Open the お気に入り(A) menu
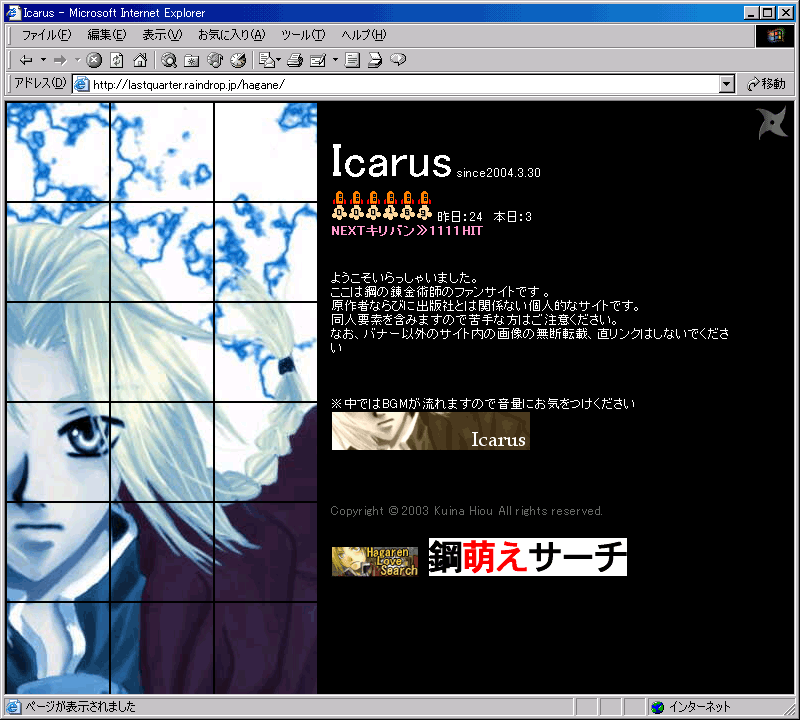Viewport: 800px width, 720px height. point(232,35)
